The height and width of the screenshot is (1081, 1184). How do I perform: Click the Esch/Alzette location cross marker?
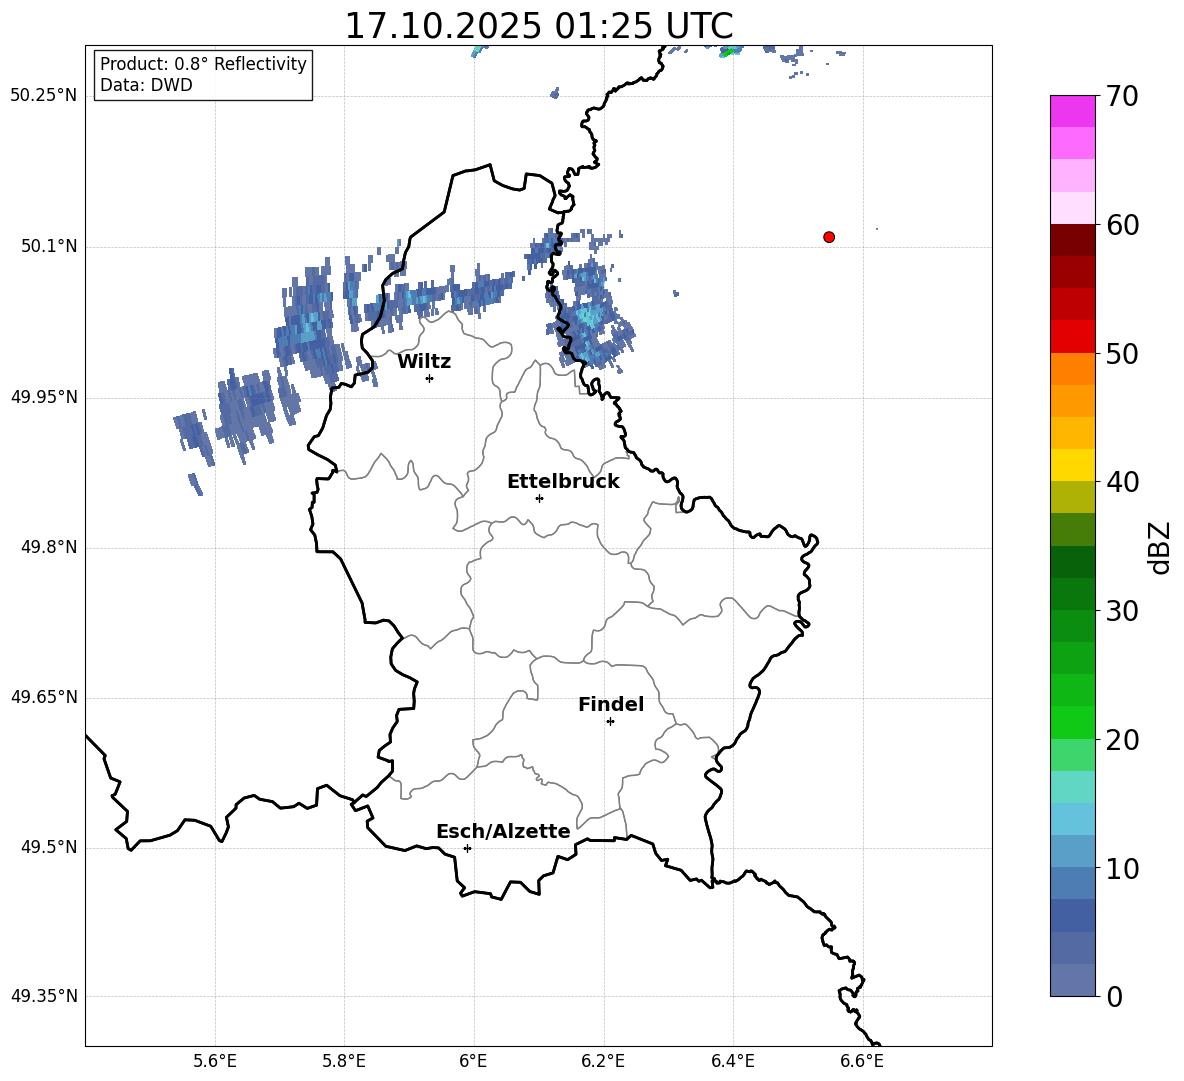467,848
